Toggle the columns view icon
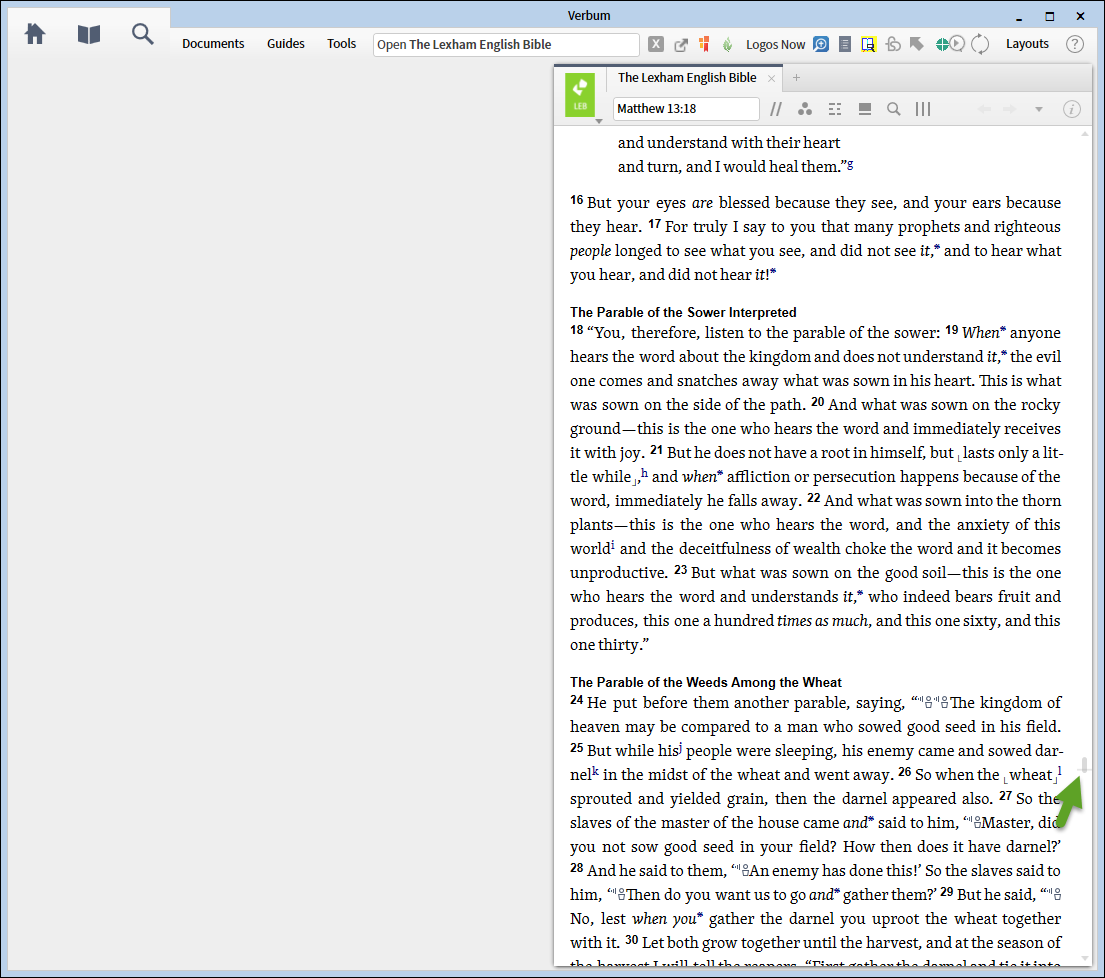Screen dimensions: 1105x978 [x=923, y=109]
